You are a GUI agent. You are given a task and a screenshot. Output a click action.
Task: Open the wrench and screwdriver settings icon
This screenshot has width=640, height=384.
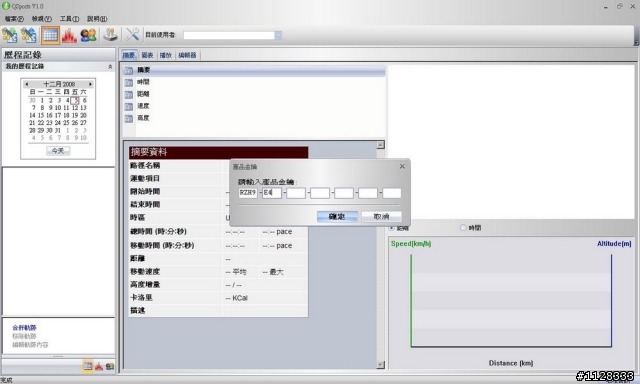(132, 35)
